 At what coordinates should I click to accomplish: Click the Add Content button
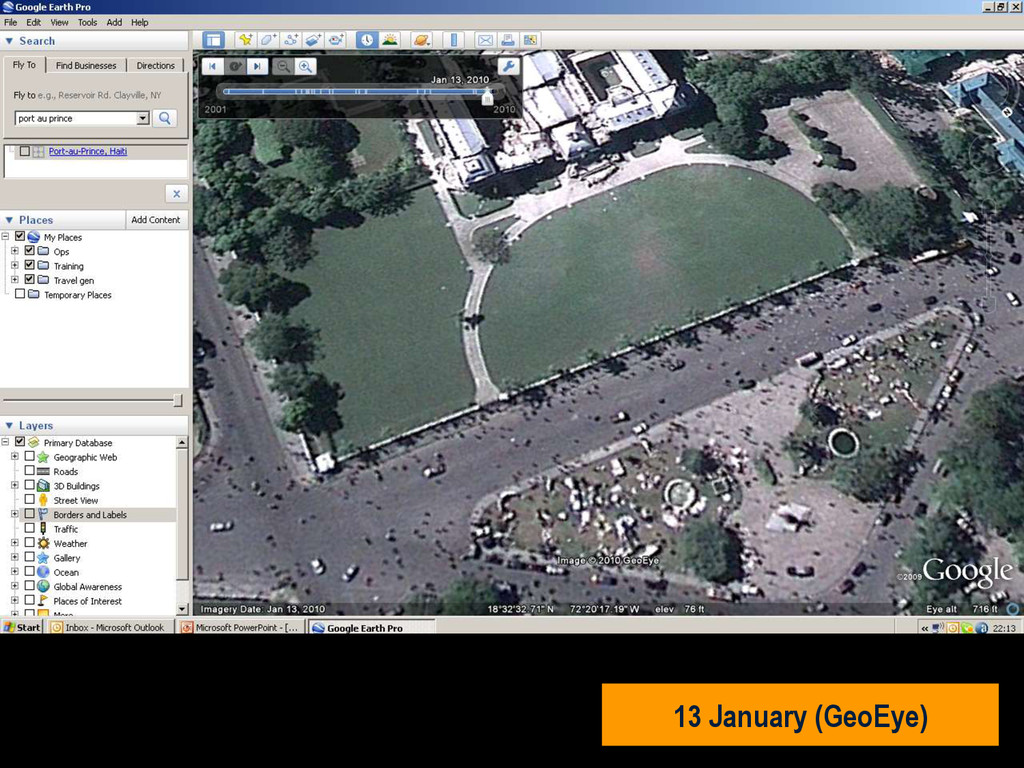155,219
